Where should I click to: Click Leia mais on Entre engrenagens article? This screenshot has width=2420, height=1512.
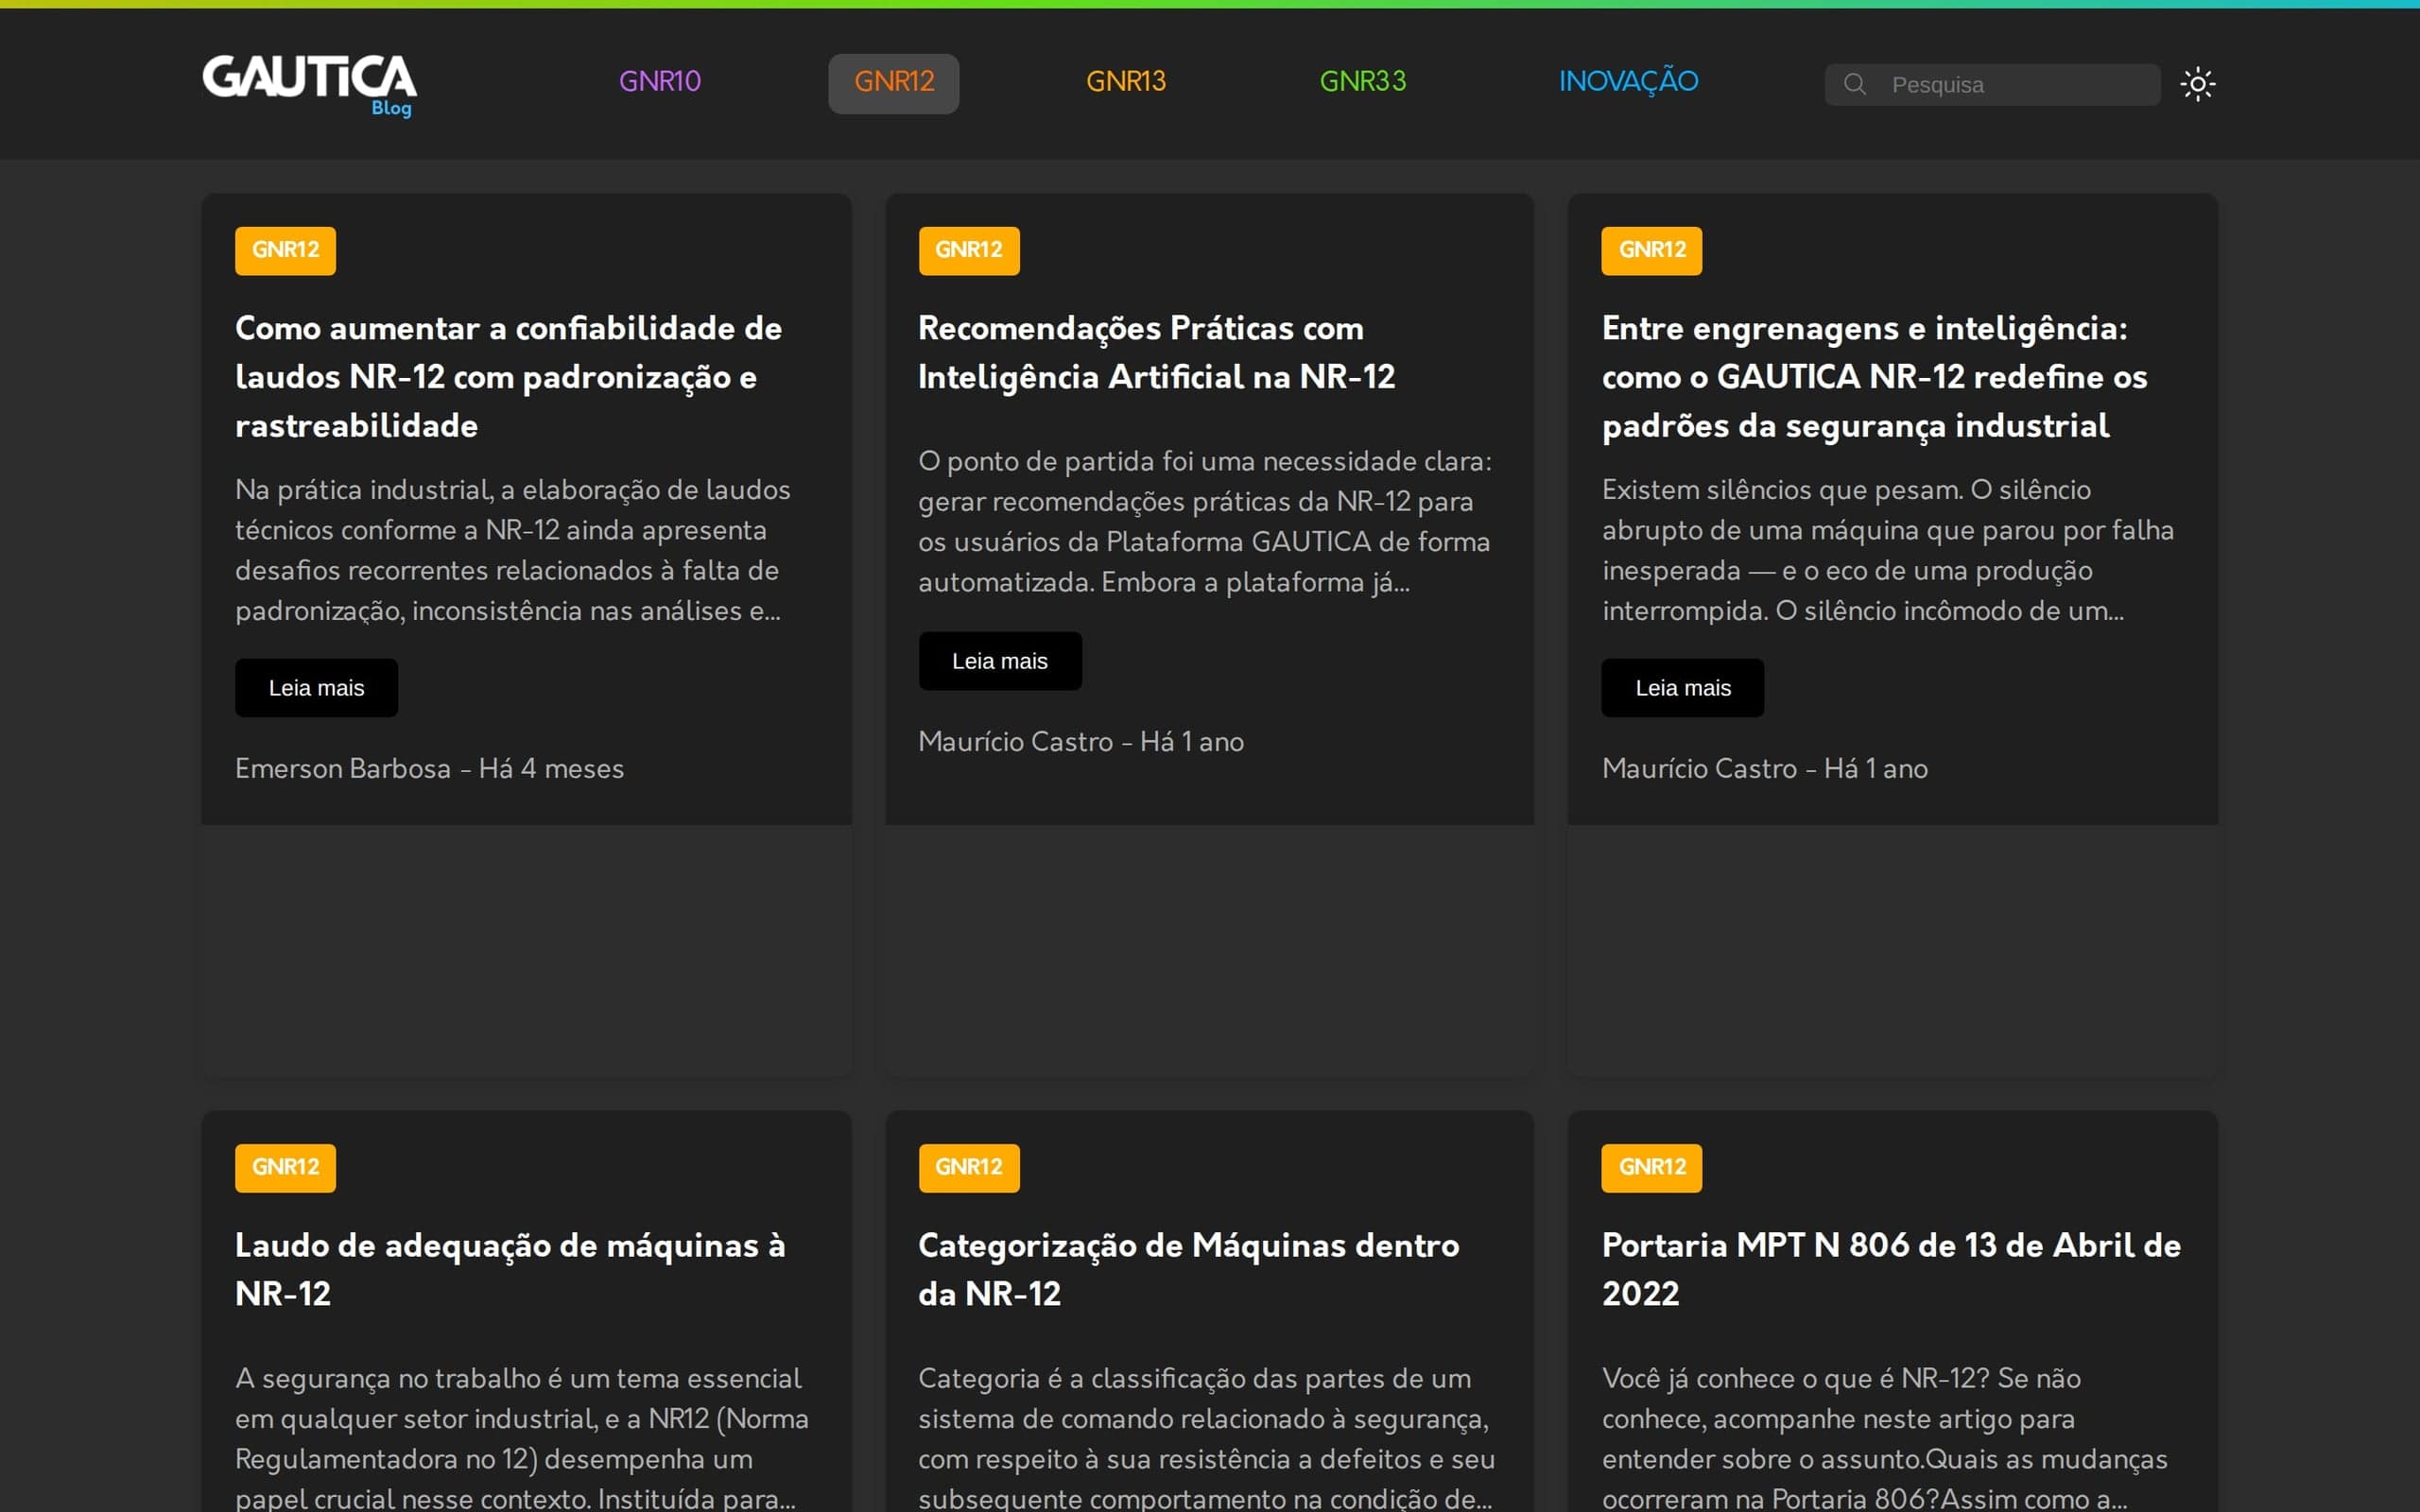tap(1682, 688)
